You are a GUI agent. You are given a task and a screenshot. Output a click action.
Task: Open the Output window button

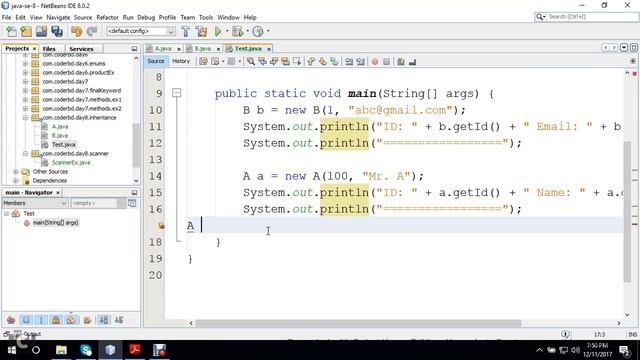[x=28, y=334]
